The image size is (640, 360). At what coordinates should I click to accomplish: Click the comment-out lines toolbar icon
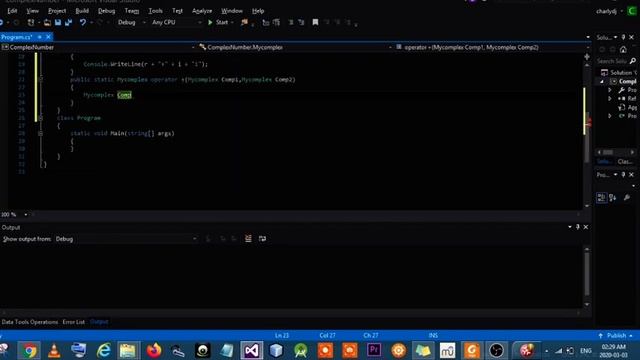point(291,22)
